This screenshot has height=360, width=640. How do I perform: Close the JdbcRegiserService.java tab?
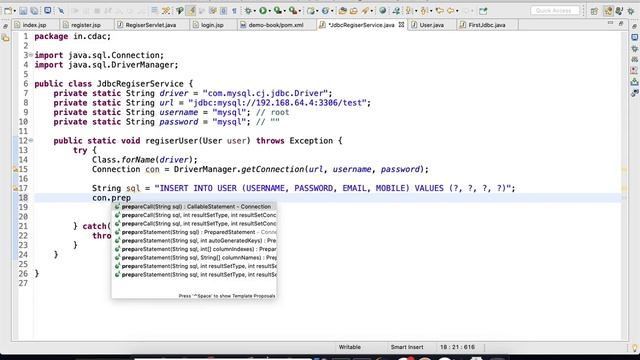401,24
